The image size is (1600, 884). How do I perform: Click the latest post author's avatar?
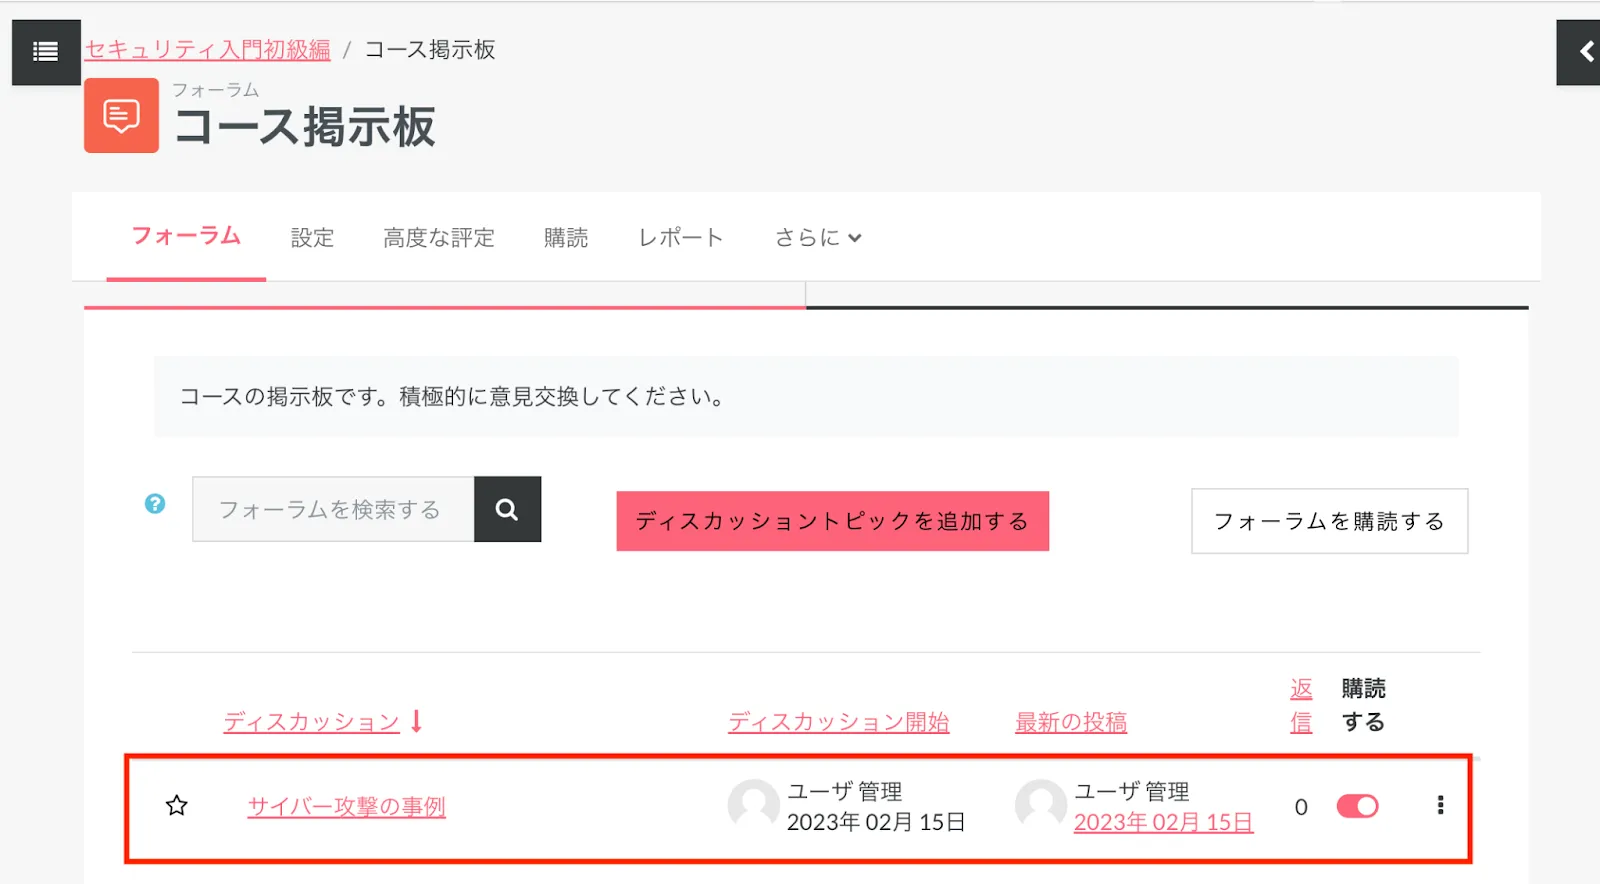(1040, 805)
